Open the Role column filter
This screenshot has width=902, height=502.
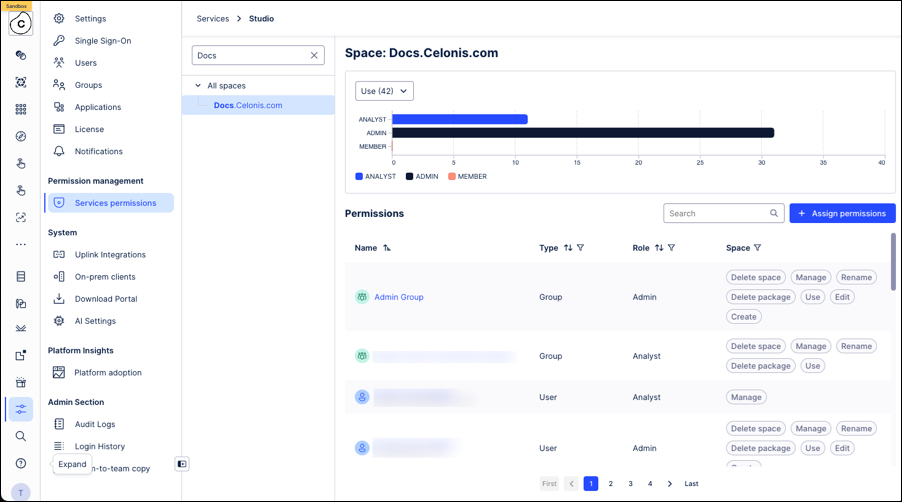click(x=671, y=248)
